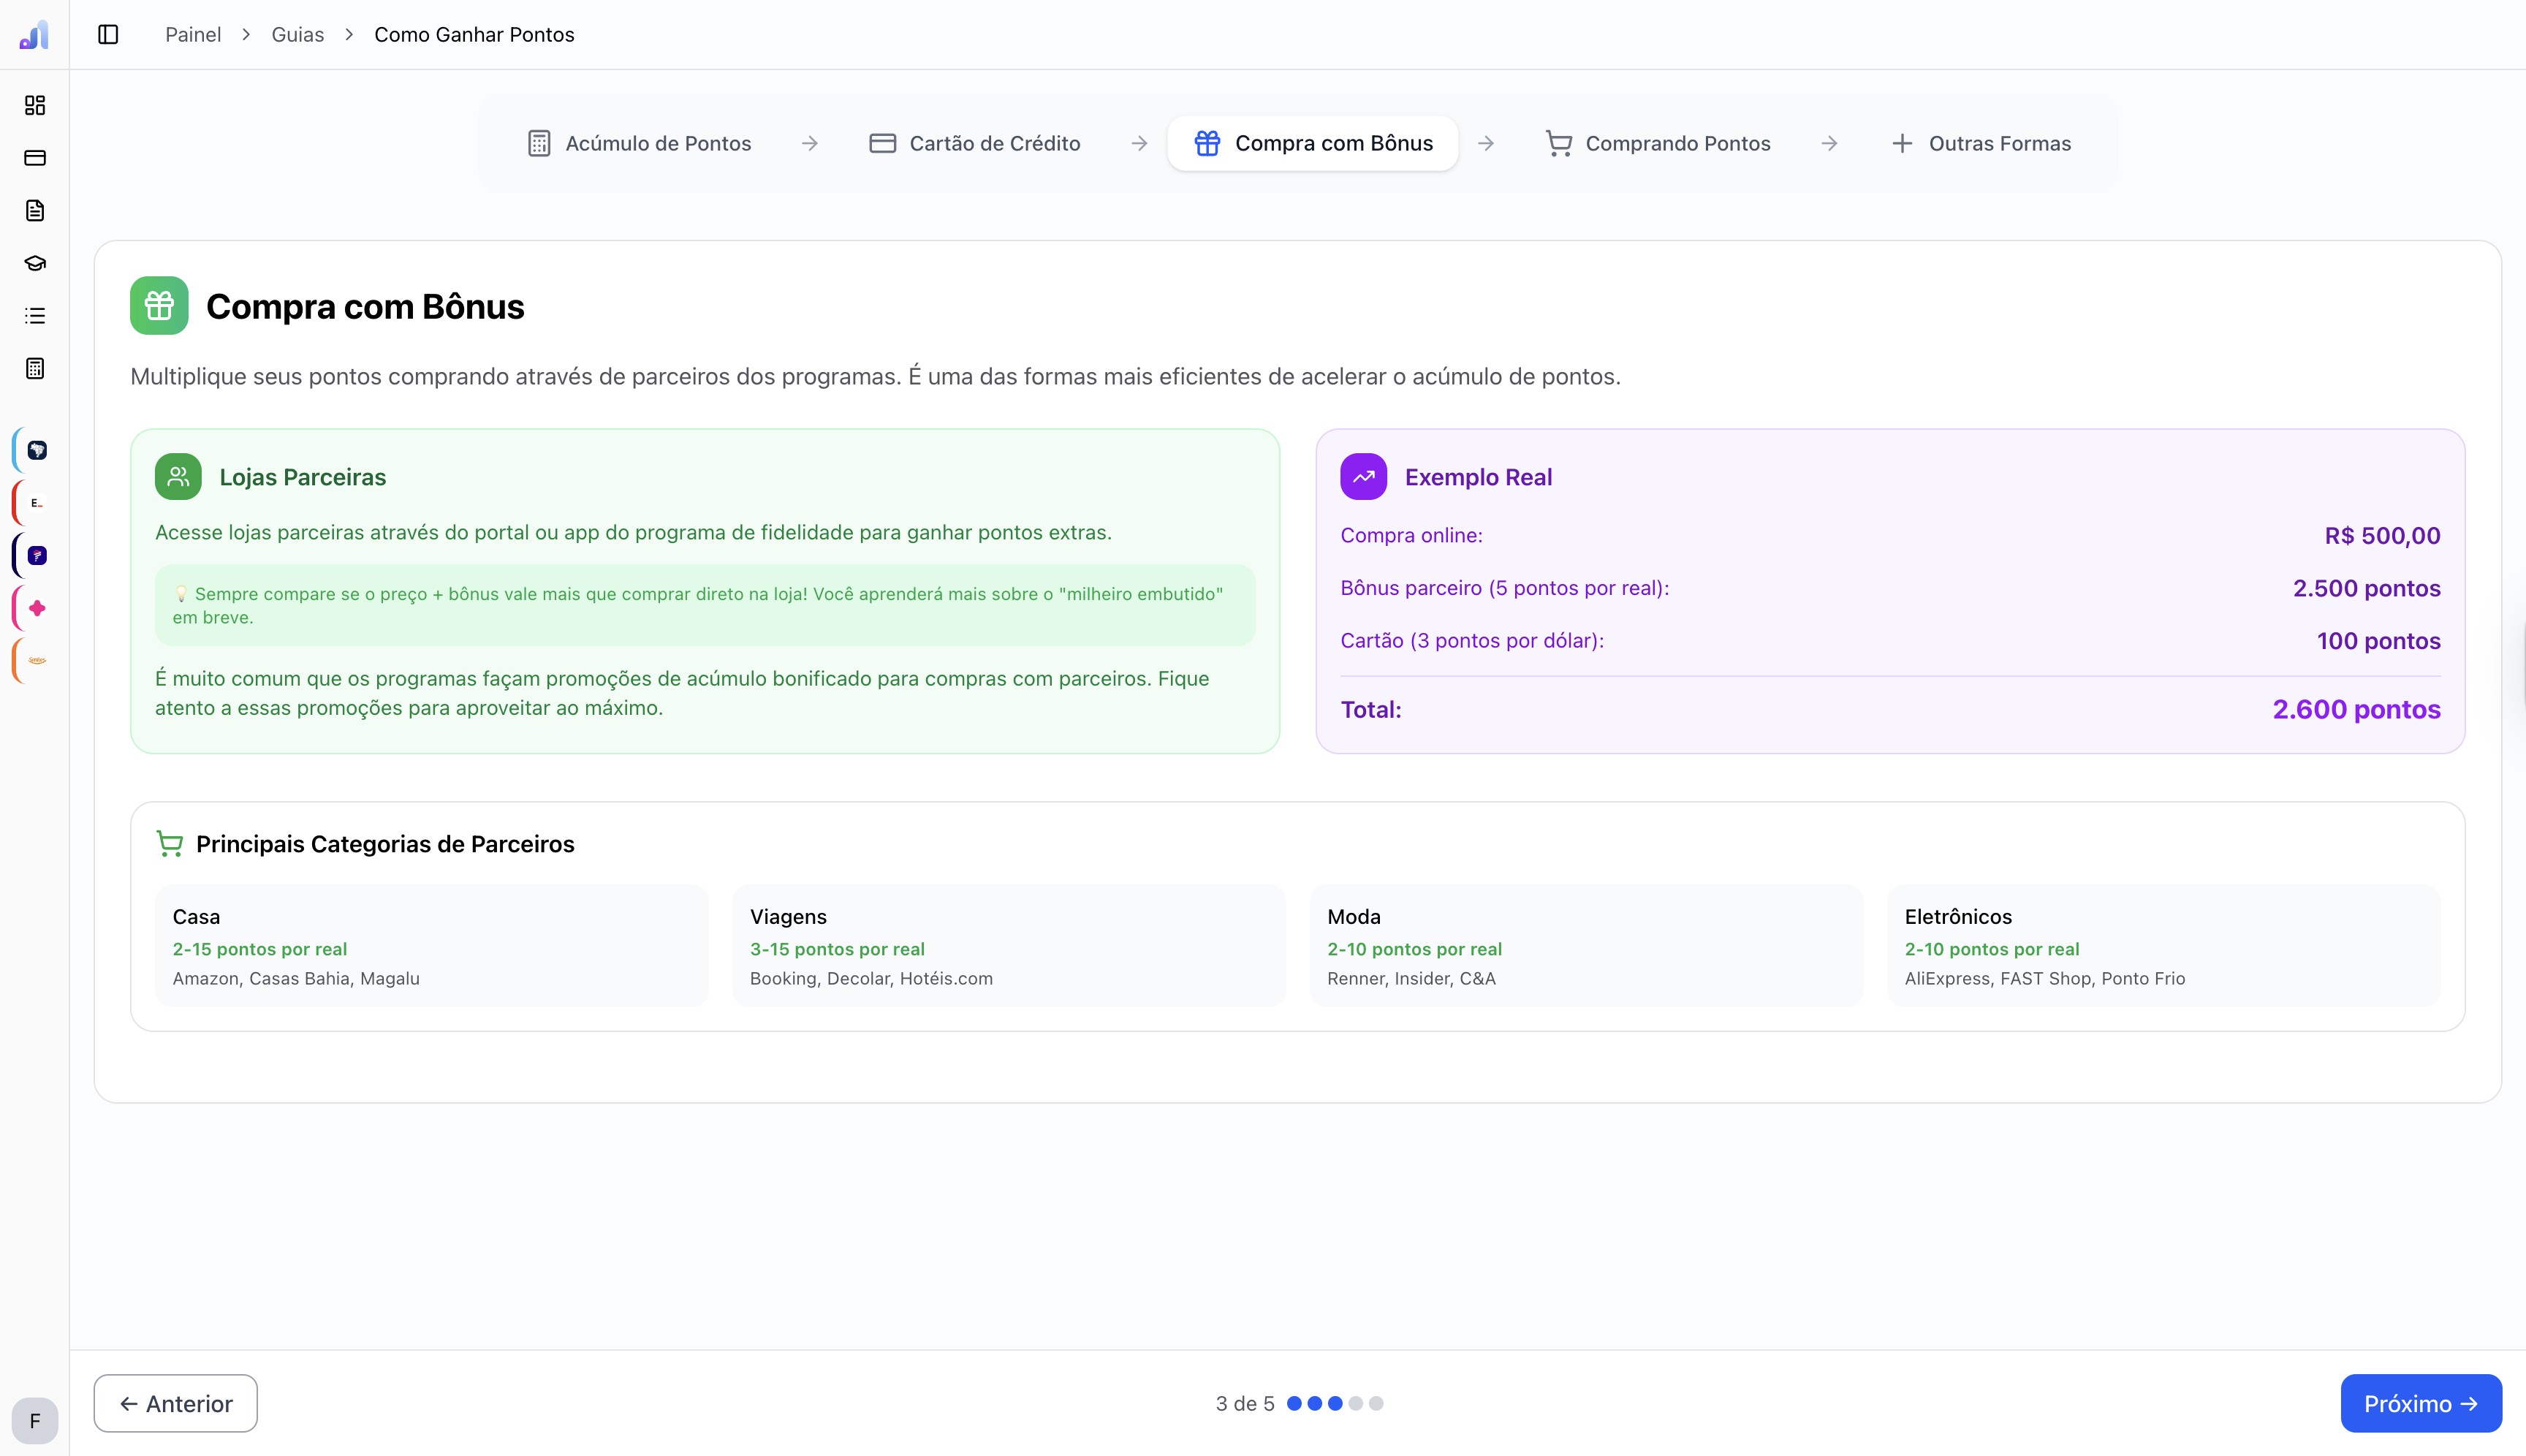Open the graduation cap guides icon
The width and height of the screenshot is (2526, 1456).
35,263
